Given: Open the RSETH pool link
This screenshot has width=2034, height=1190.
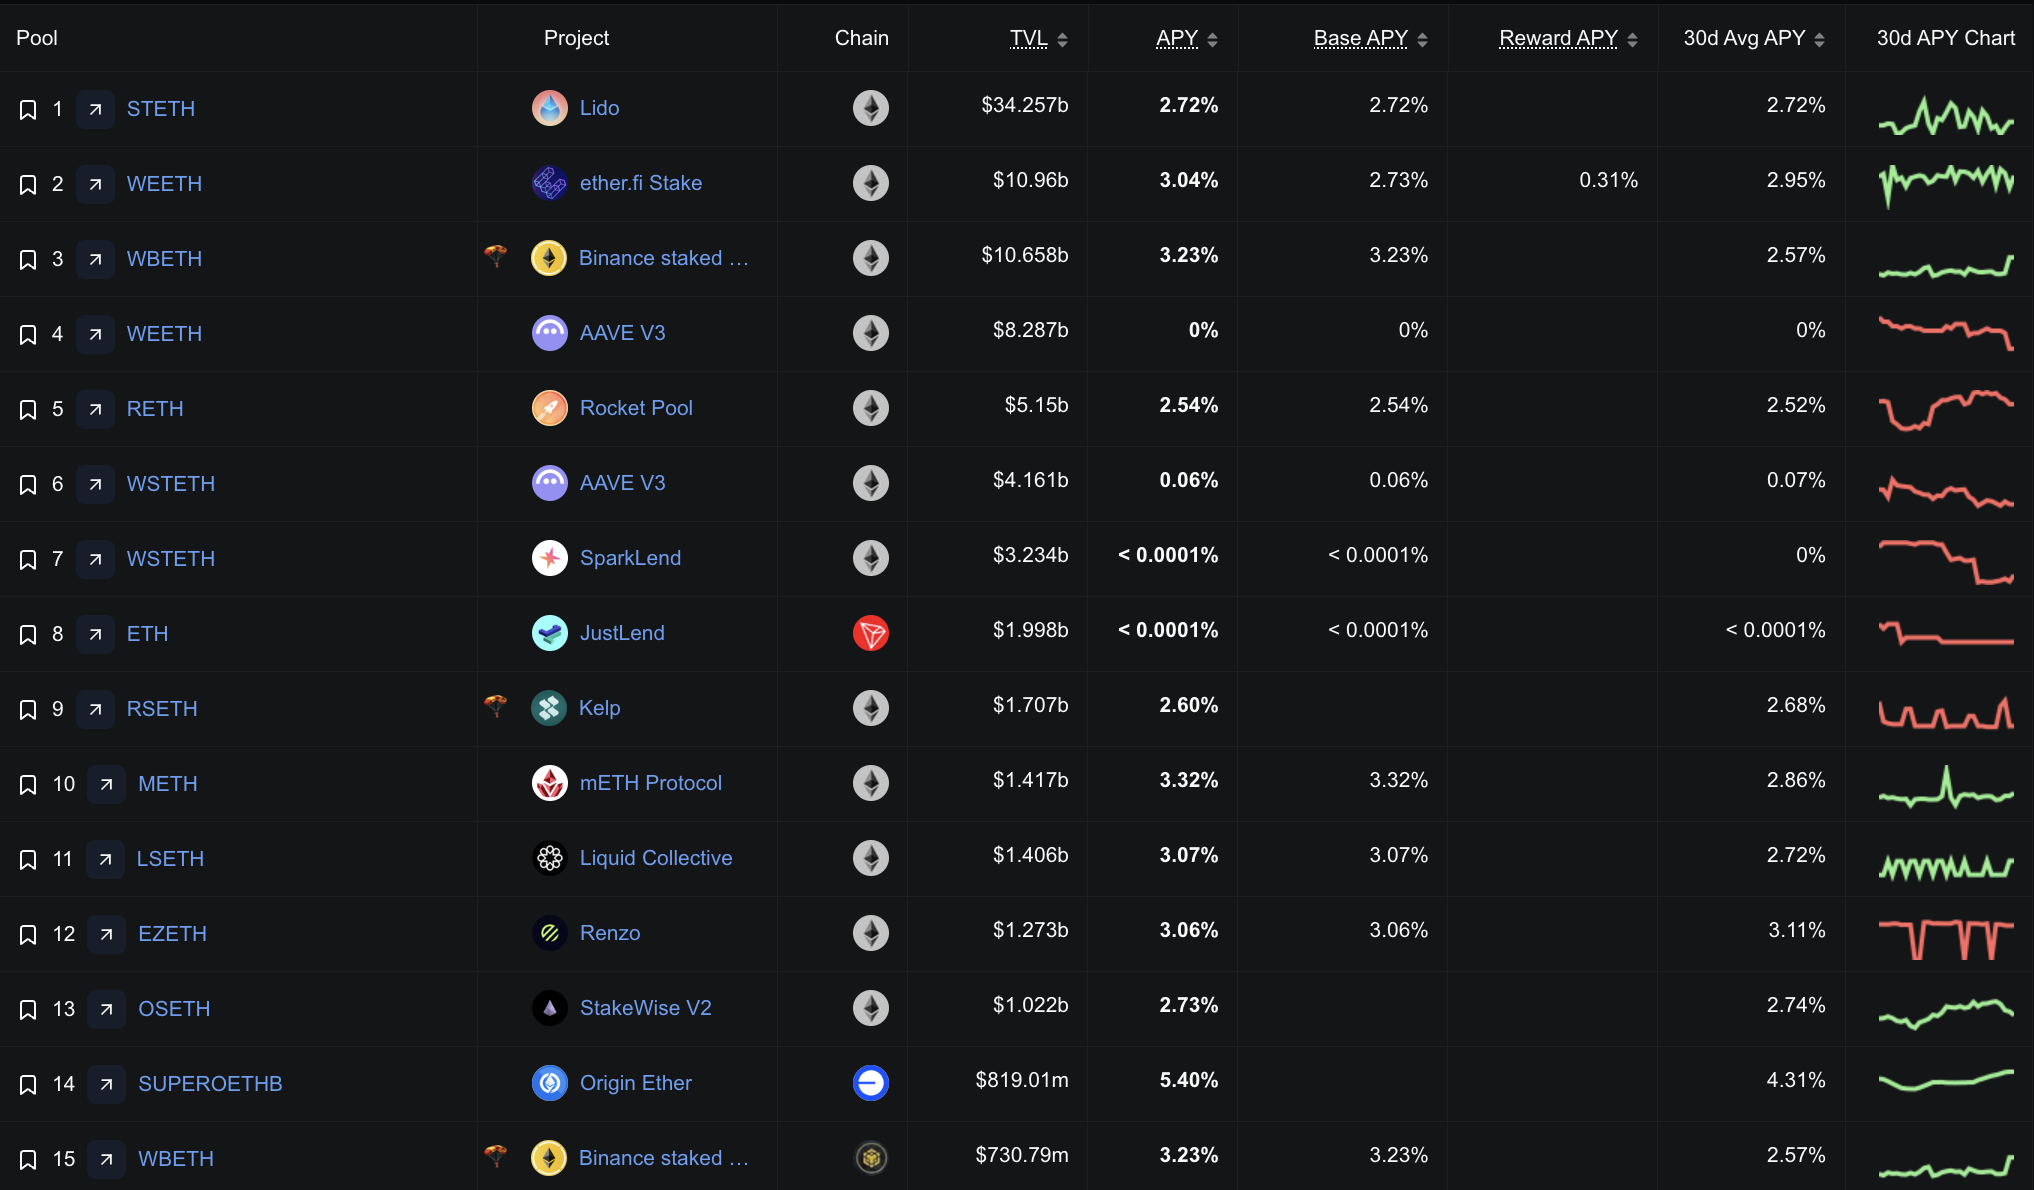Looking at the screenshot, I should click(x=162, y=708).
